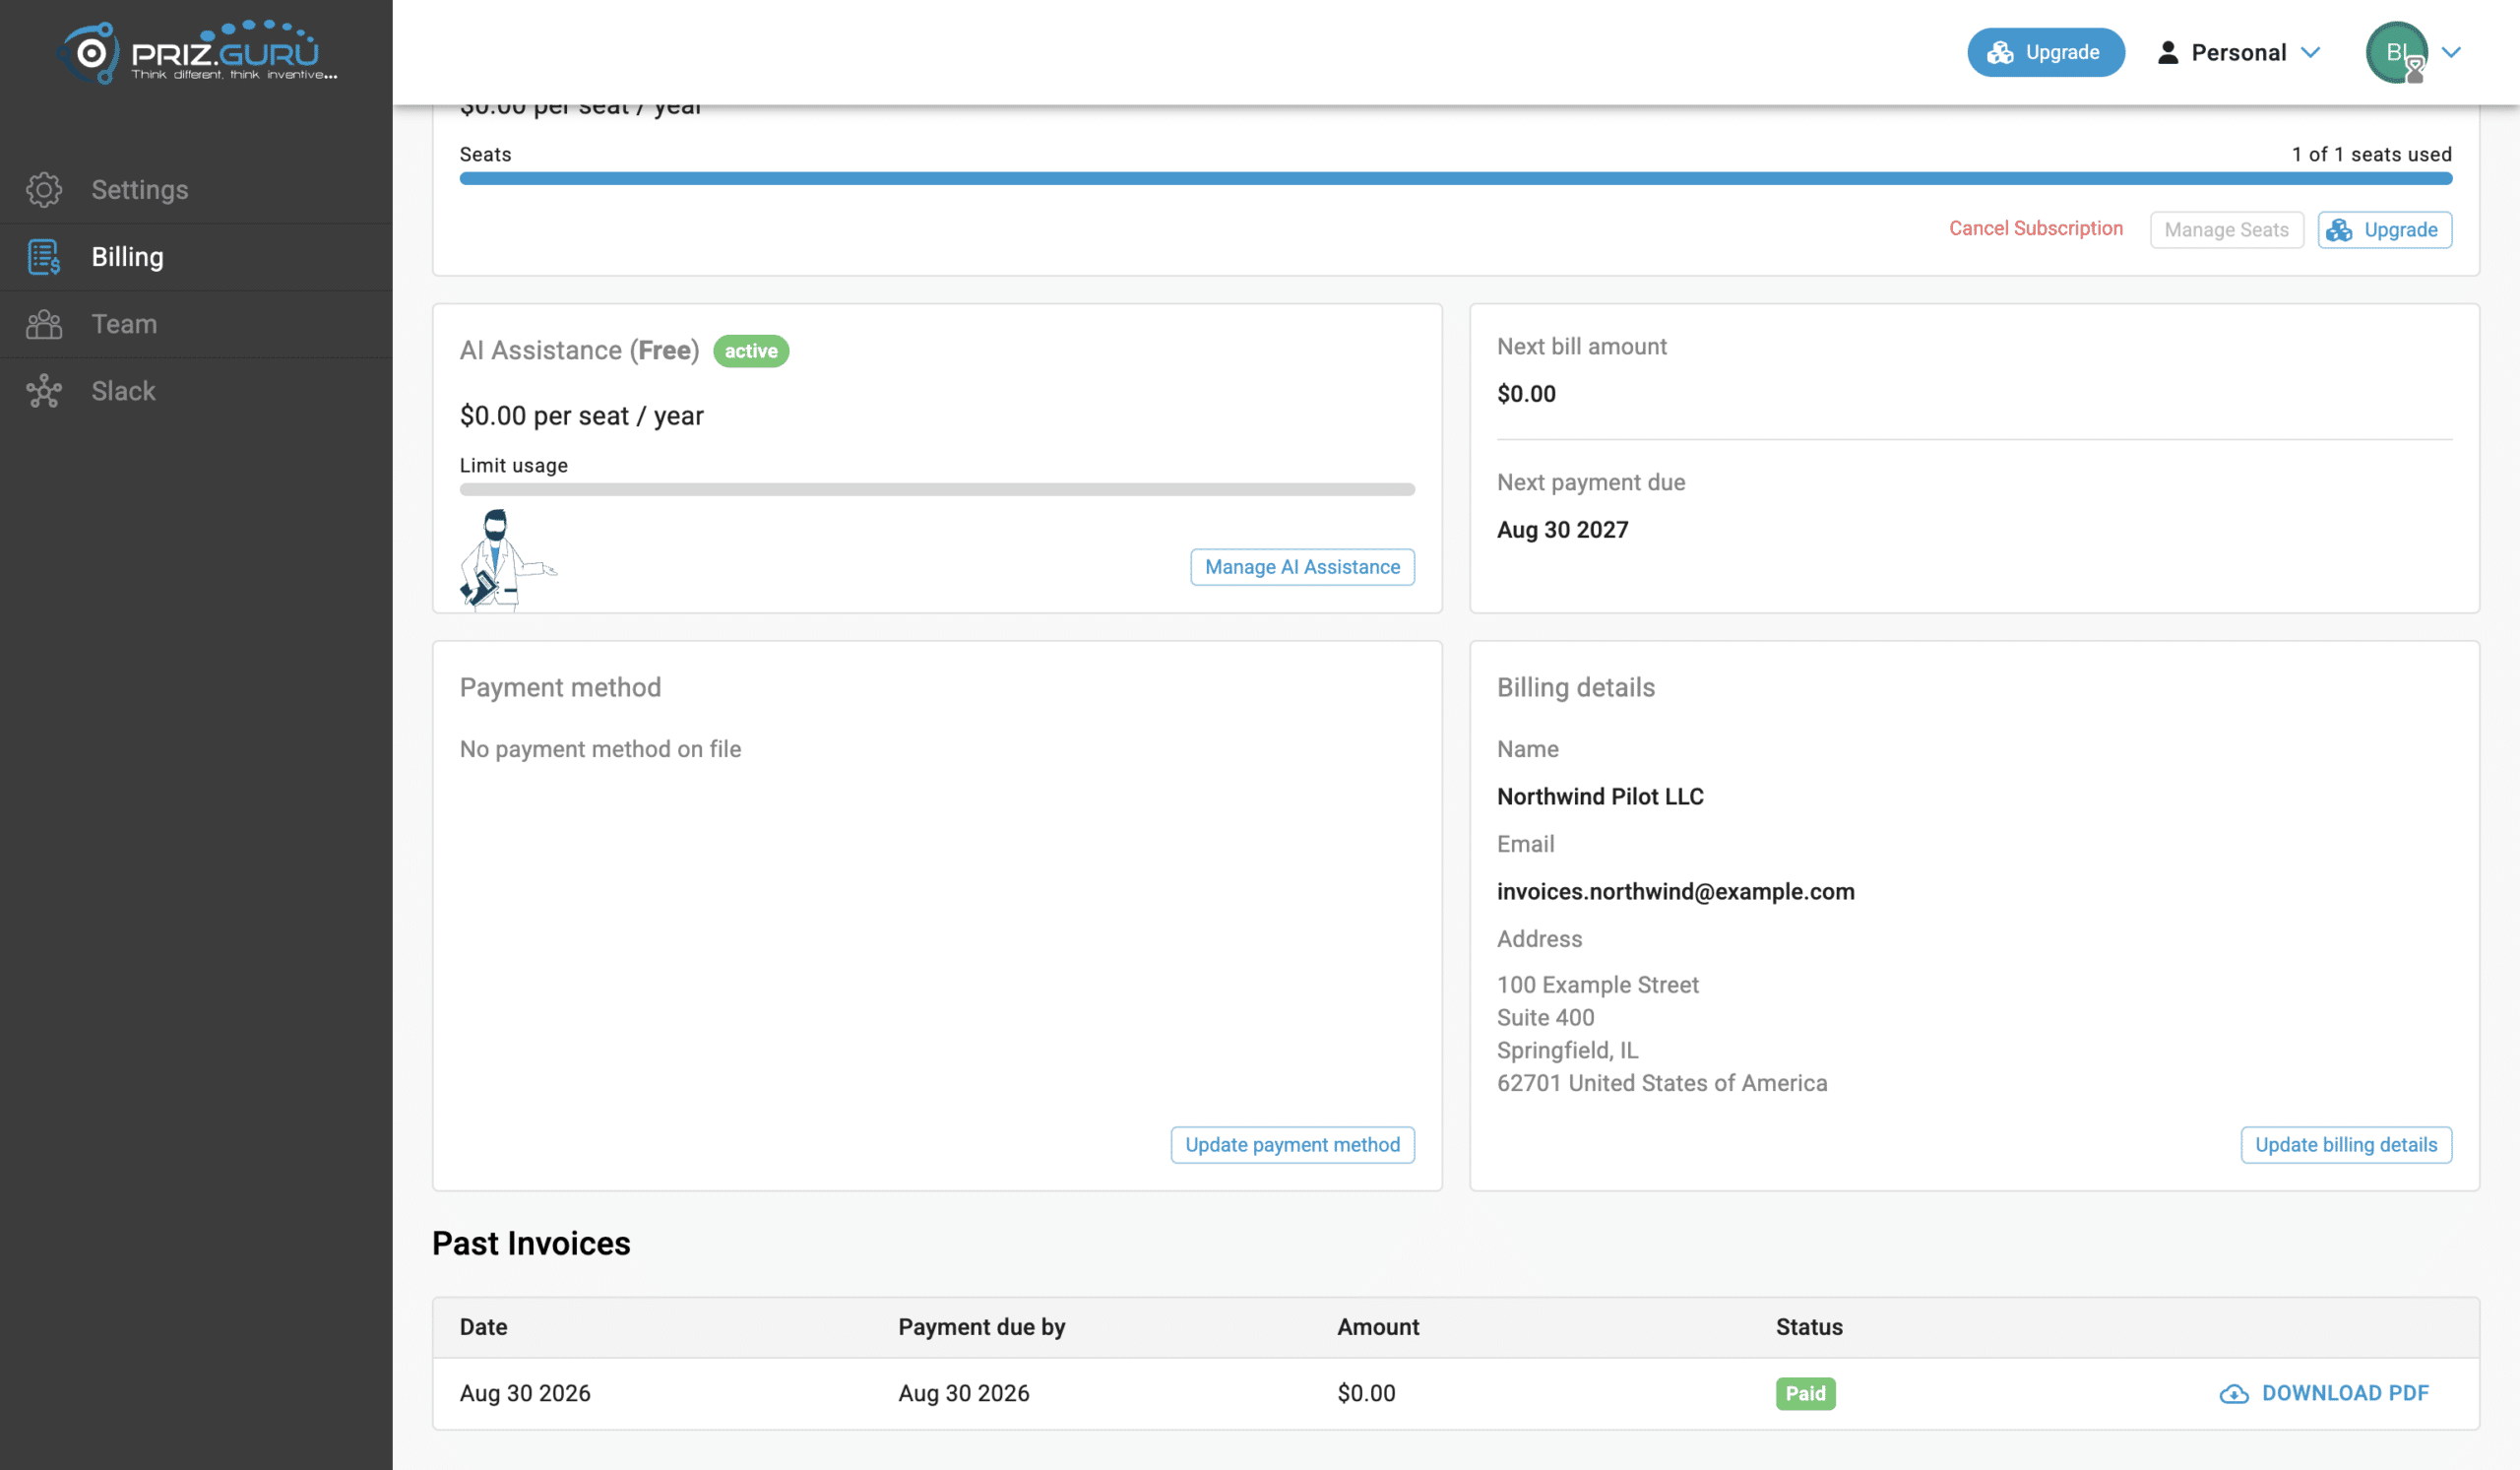Click the Slack network icon in sidebar
This screenshot has width=2520, height=1470.
point(44,391)
